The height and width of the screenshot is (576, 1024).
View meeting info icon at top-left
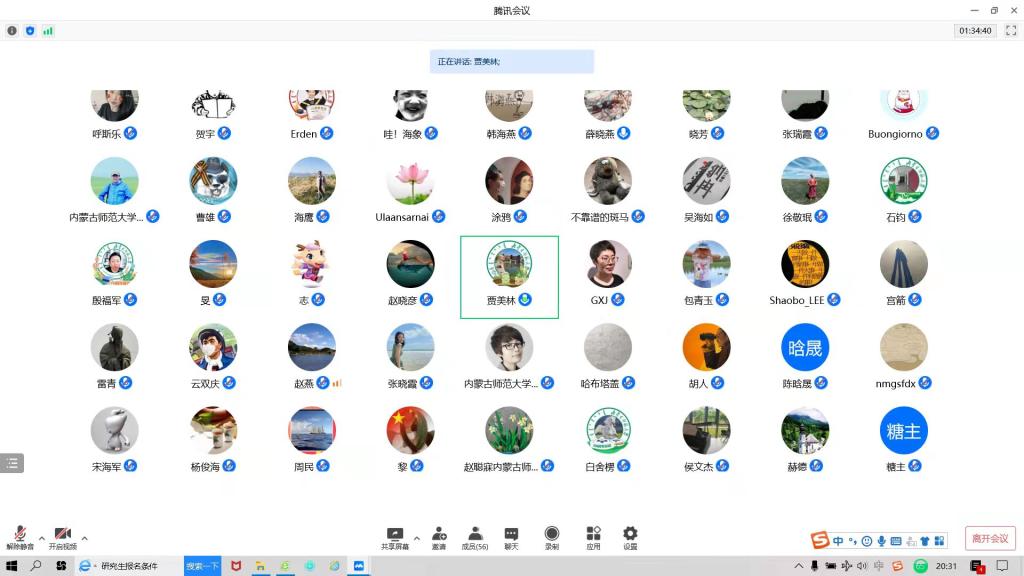click(x=12, y=31)
